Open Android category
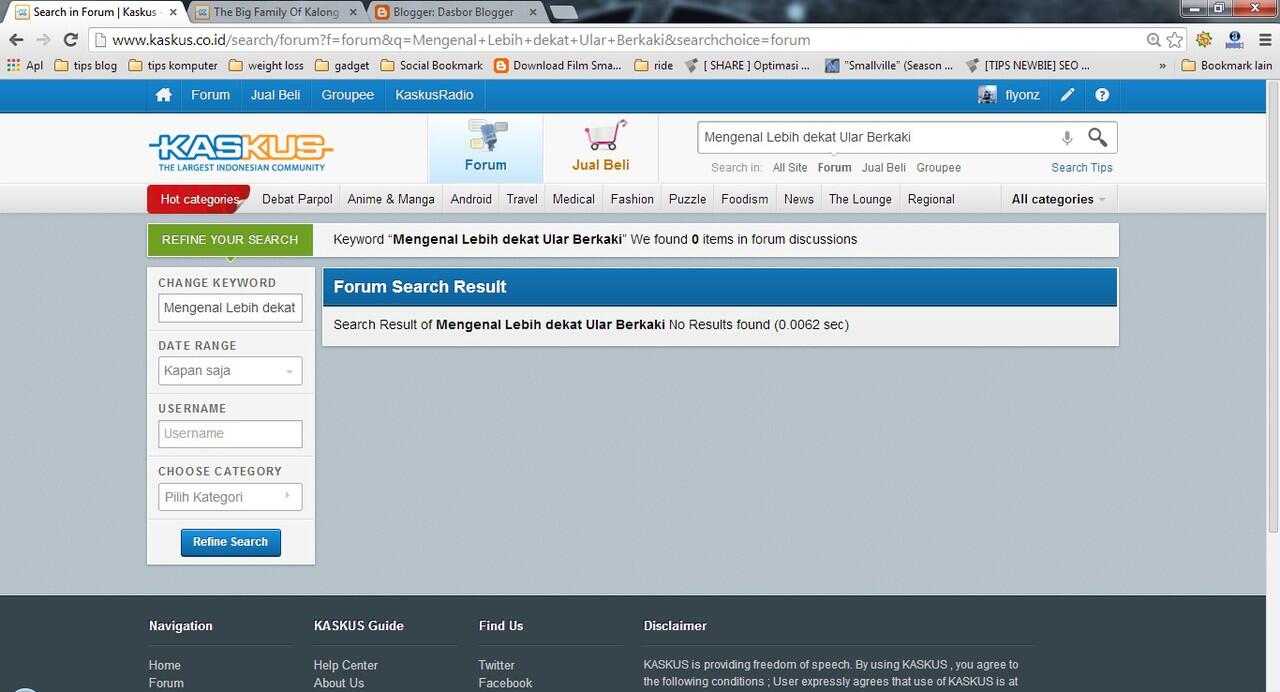 coord(471,199)
